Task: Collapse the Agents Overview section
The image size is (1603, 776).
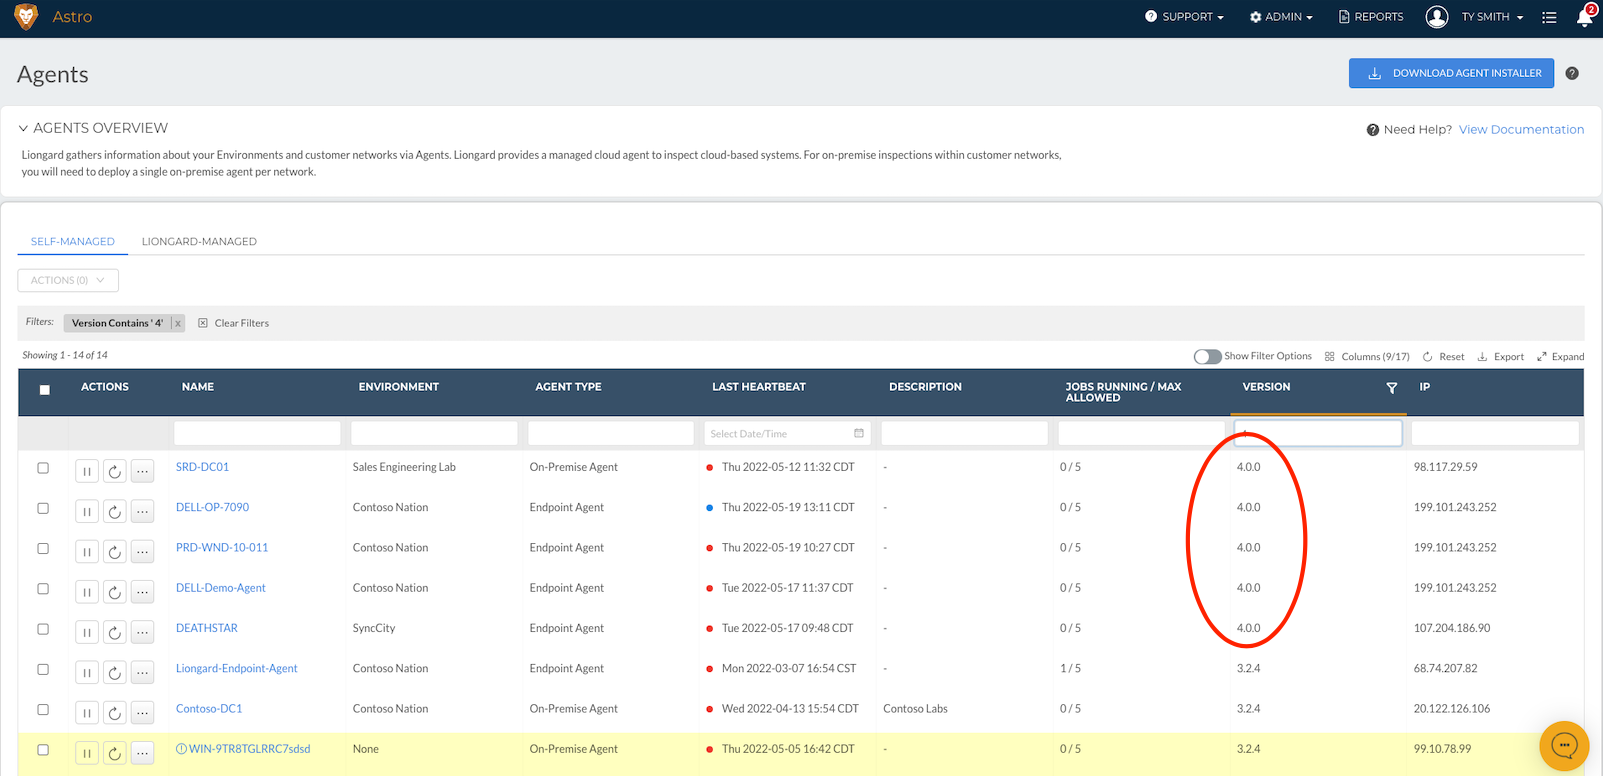Action: click(23, 128)
